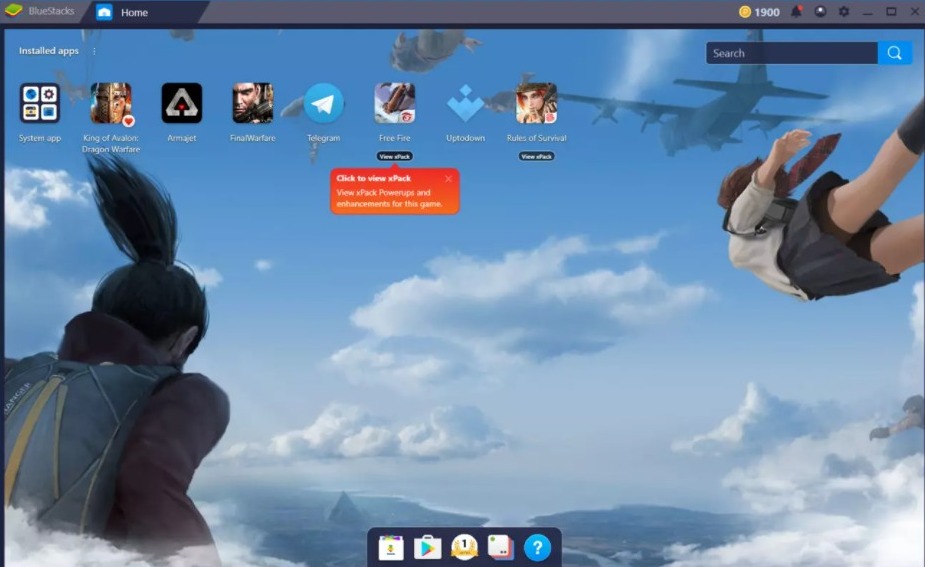Screen dimensions: 925x567
Task: Open the System app folder
Action: (40, 104)
